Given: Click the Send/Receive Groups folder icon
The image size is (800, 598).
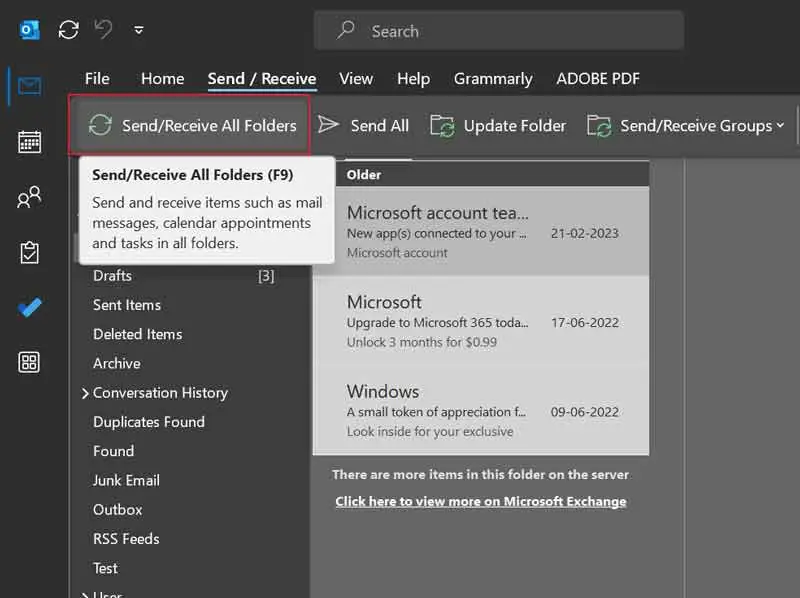Looking at the screenshot, I should coord(598,126).
